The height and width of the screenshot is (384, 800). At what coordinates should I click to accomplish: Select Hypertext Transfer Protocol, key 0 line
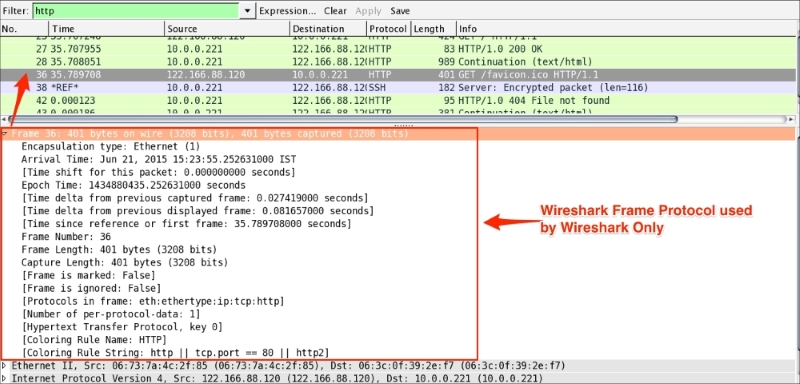point(121,327)
